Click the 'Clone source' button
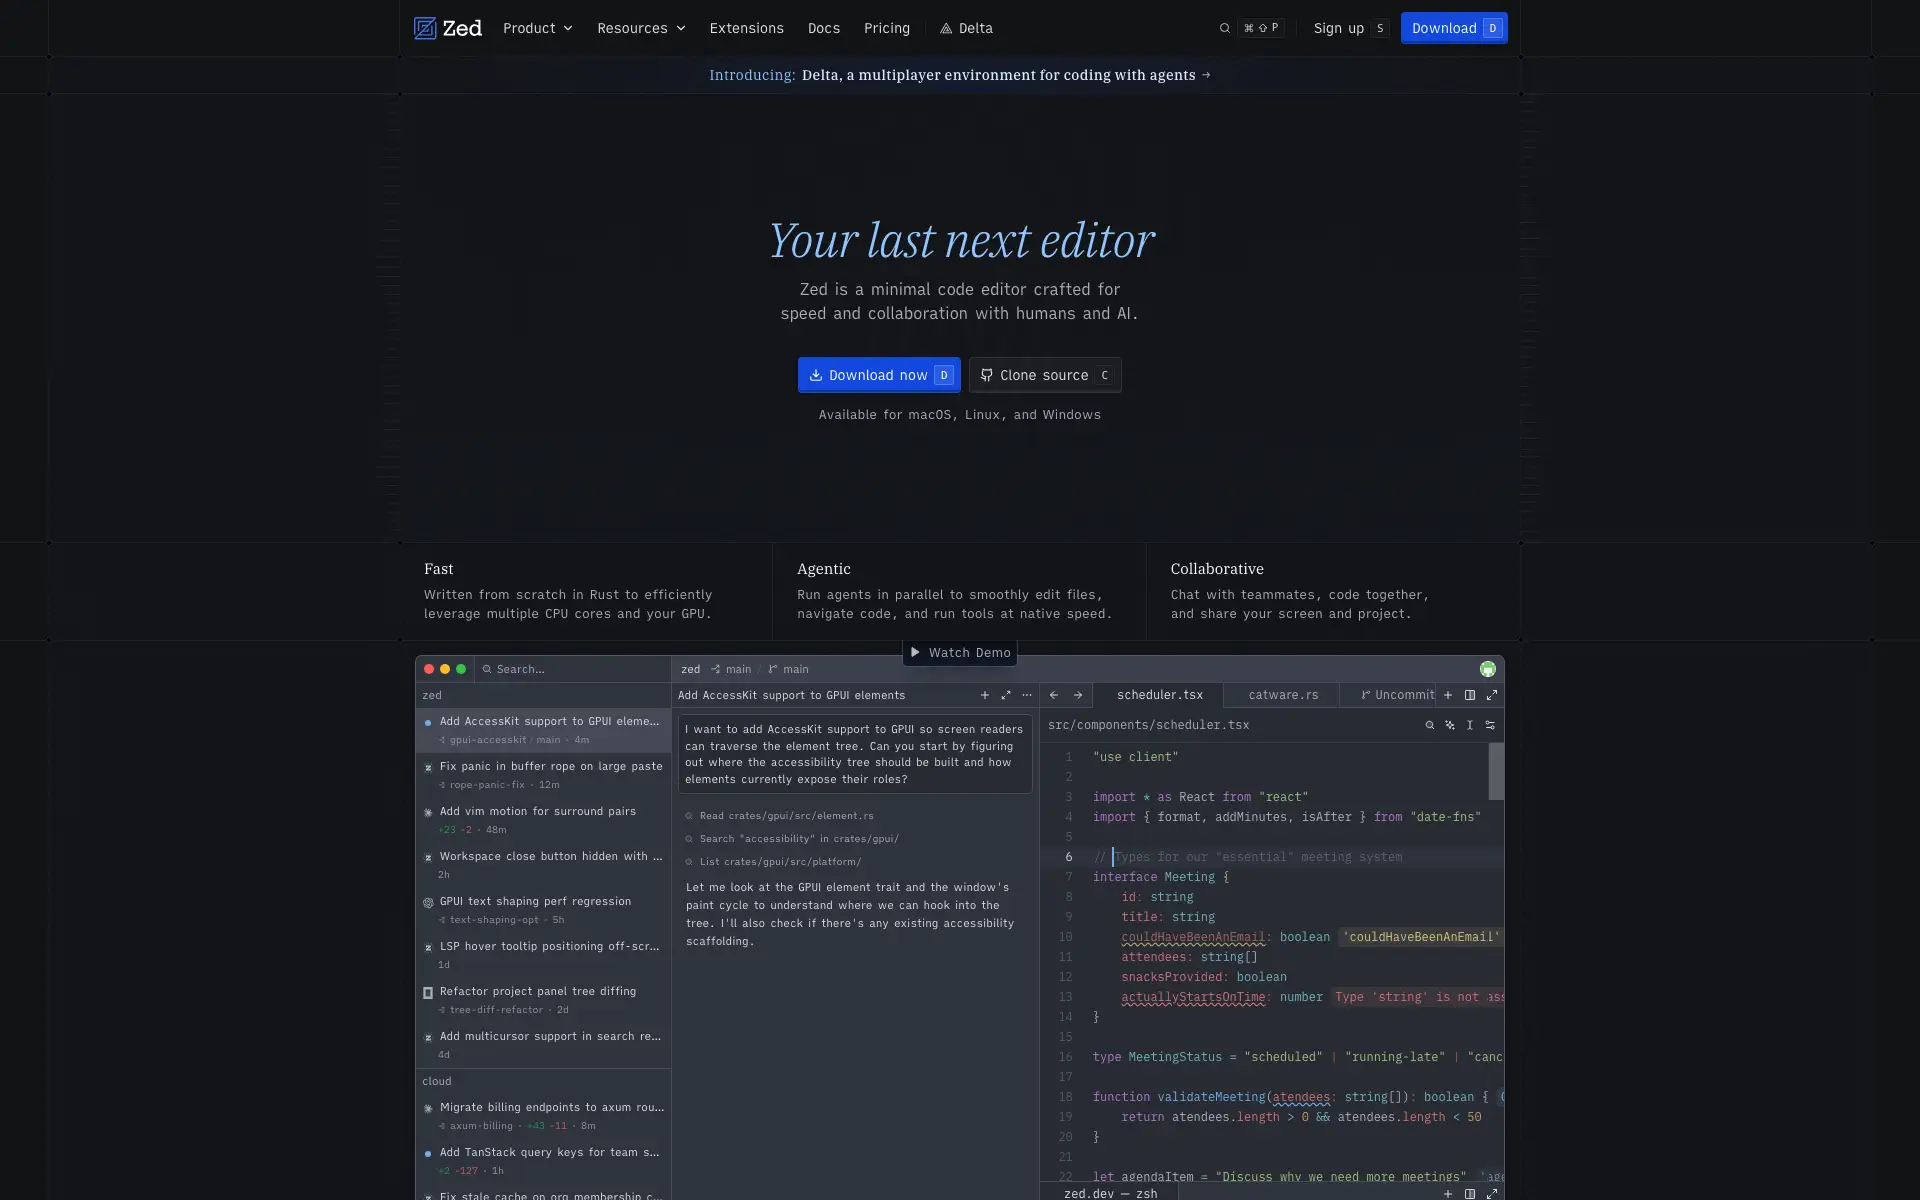The image size is (1920, 1200). [1044, 375]
